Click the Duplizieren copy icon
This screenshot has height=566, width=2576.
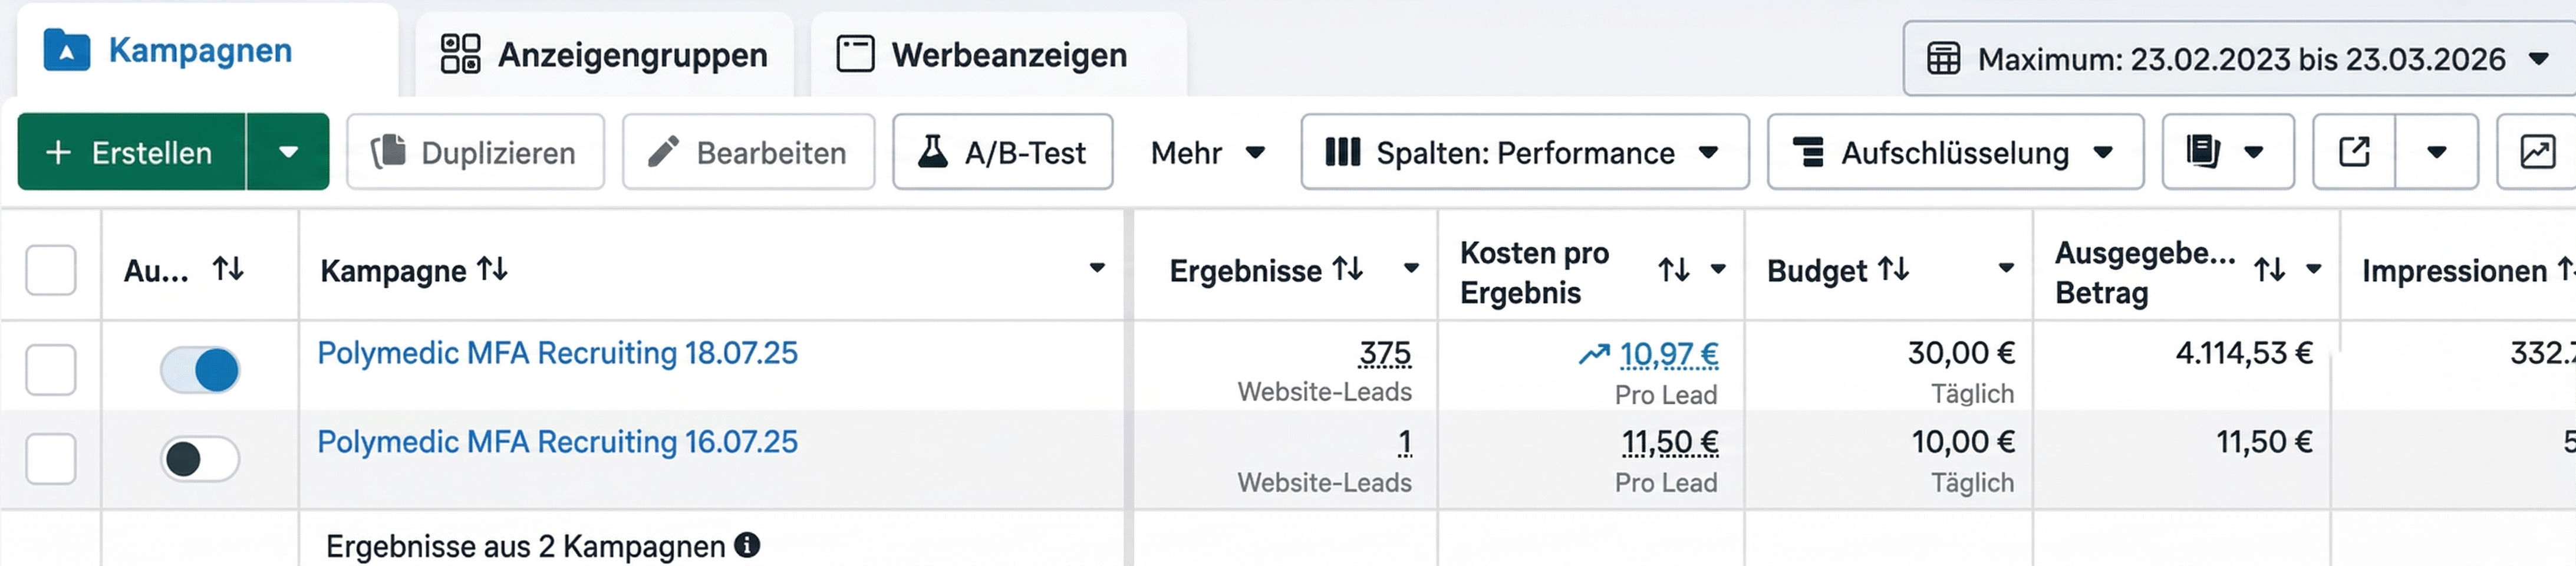point(392,152)
